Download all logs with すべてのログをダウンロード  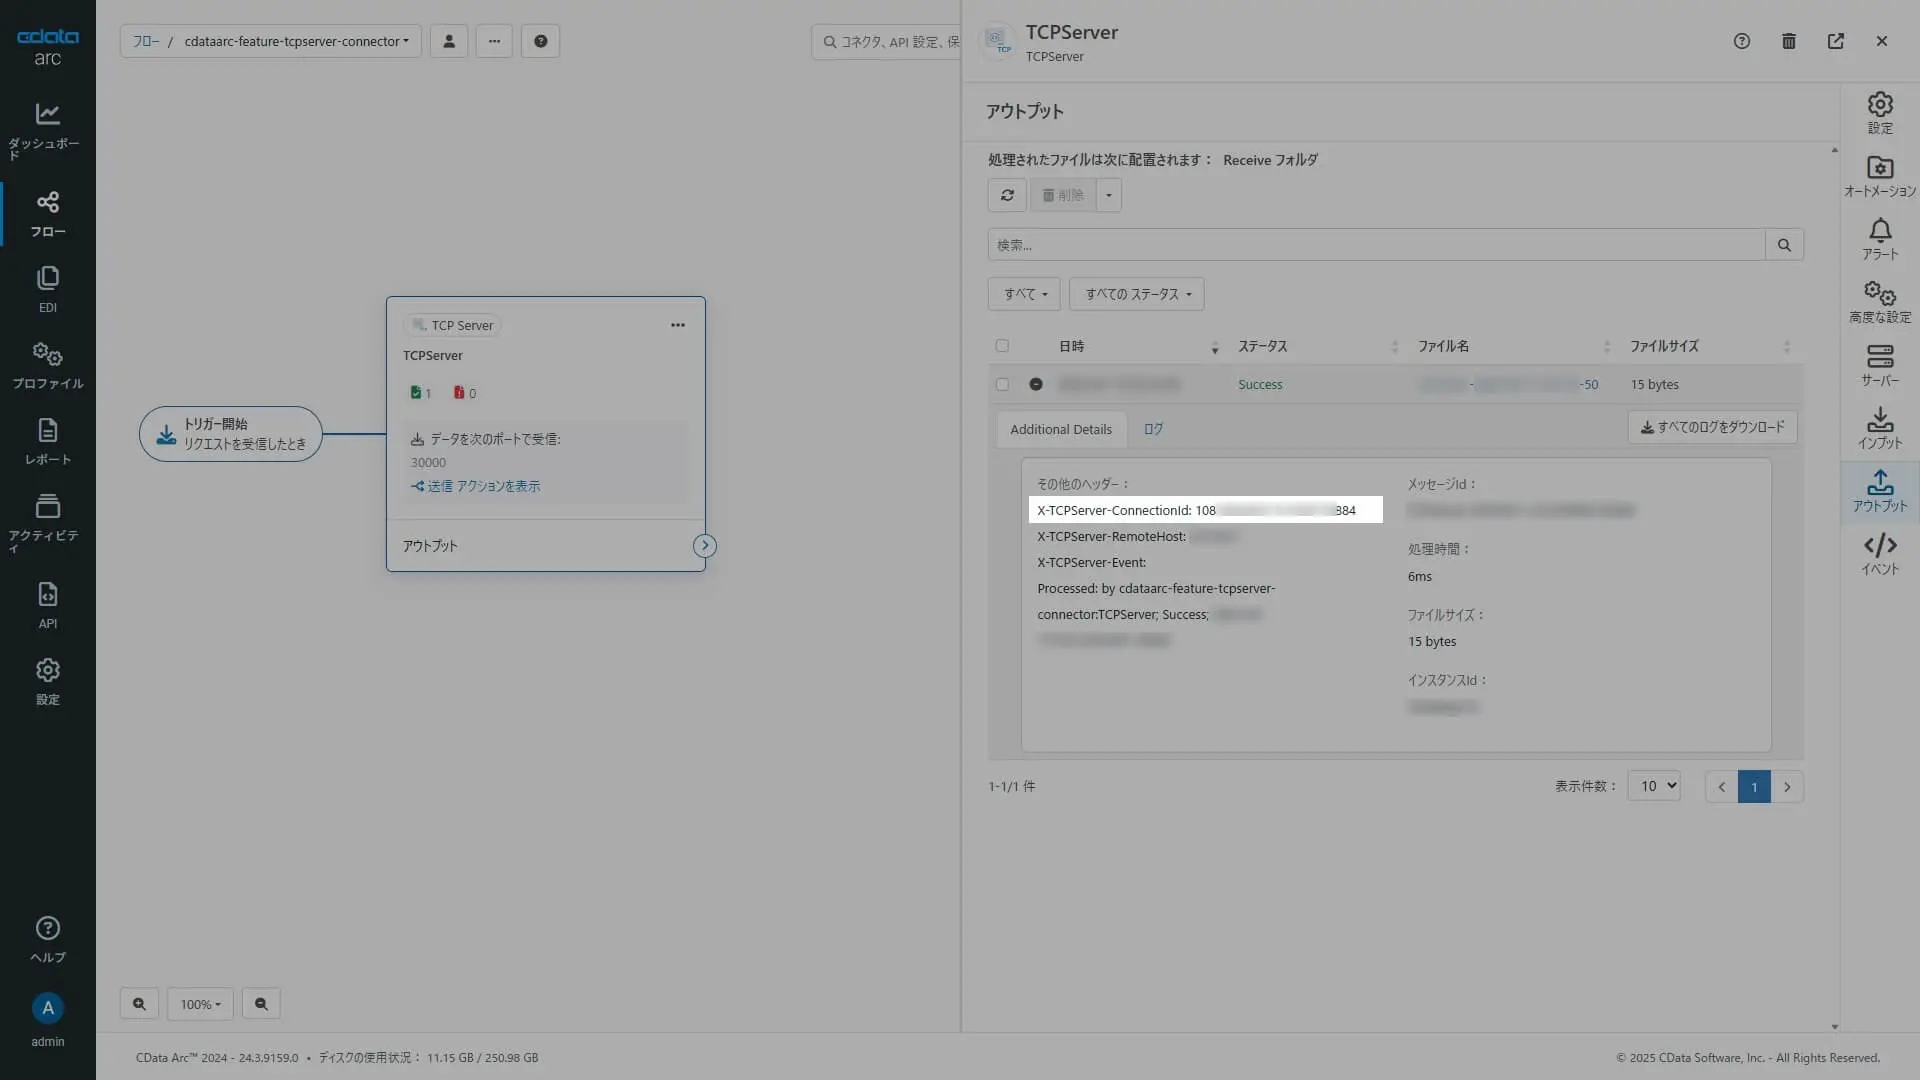pyautogui.click(x=1712, y=427)
